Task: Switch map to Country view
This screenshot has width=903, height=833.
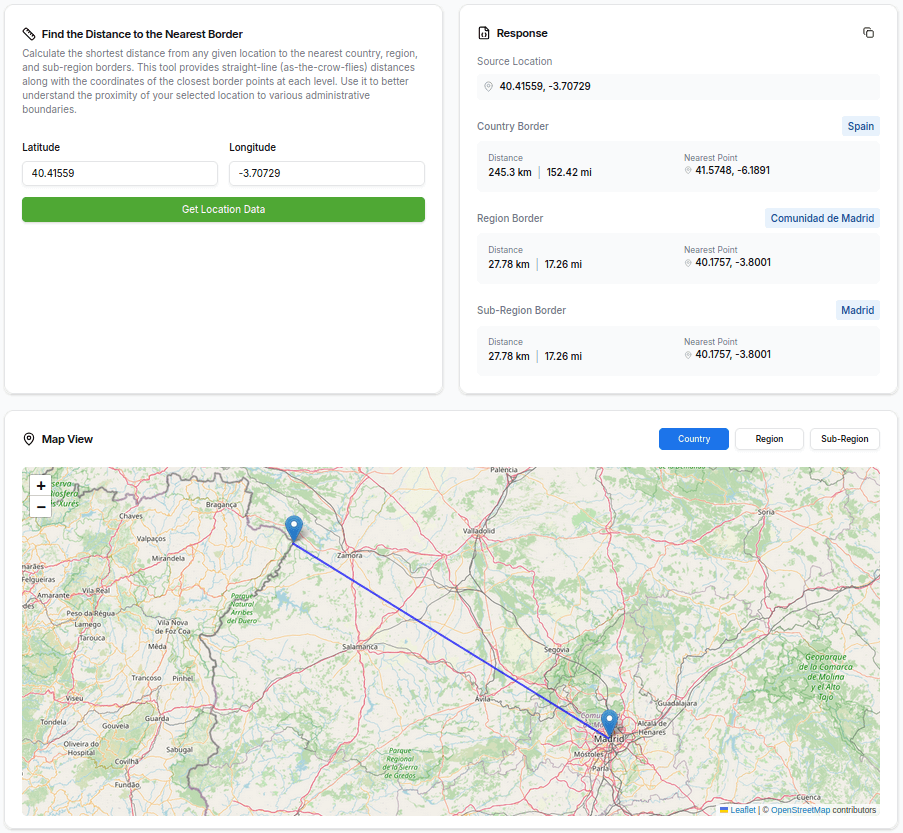Action: coord(694,439)
